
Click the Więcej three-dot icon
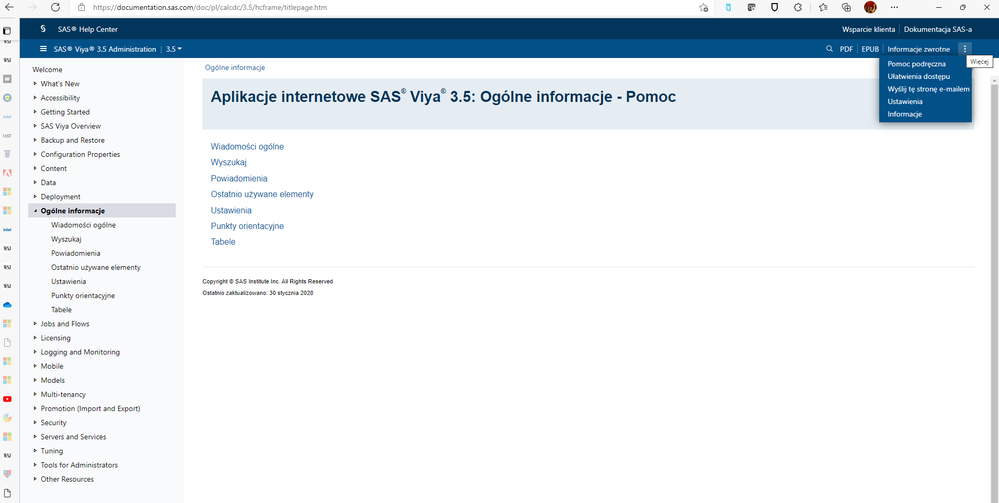point(965,48)
